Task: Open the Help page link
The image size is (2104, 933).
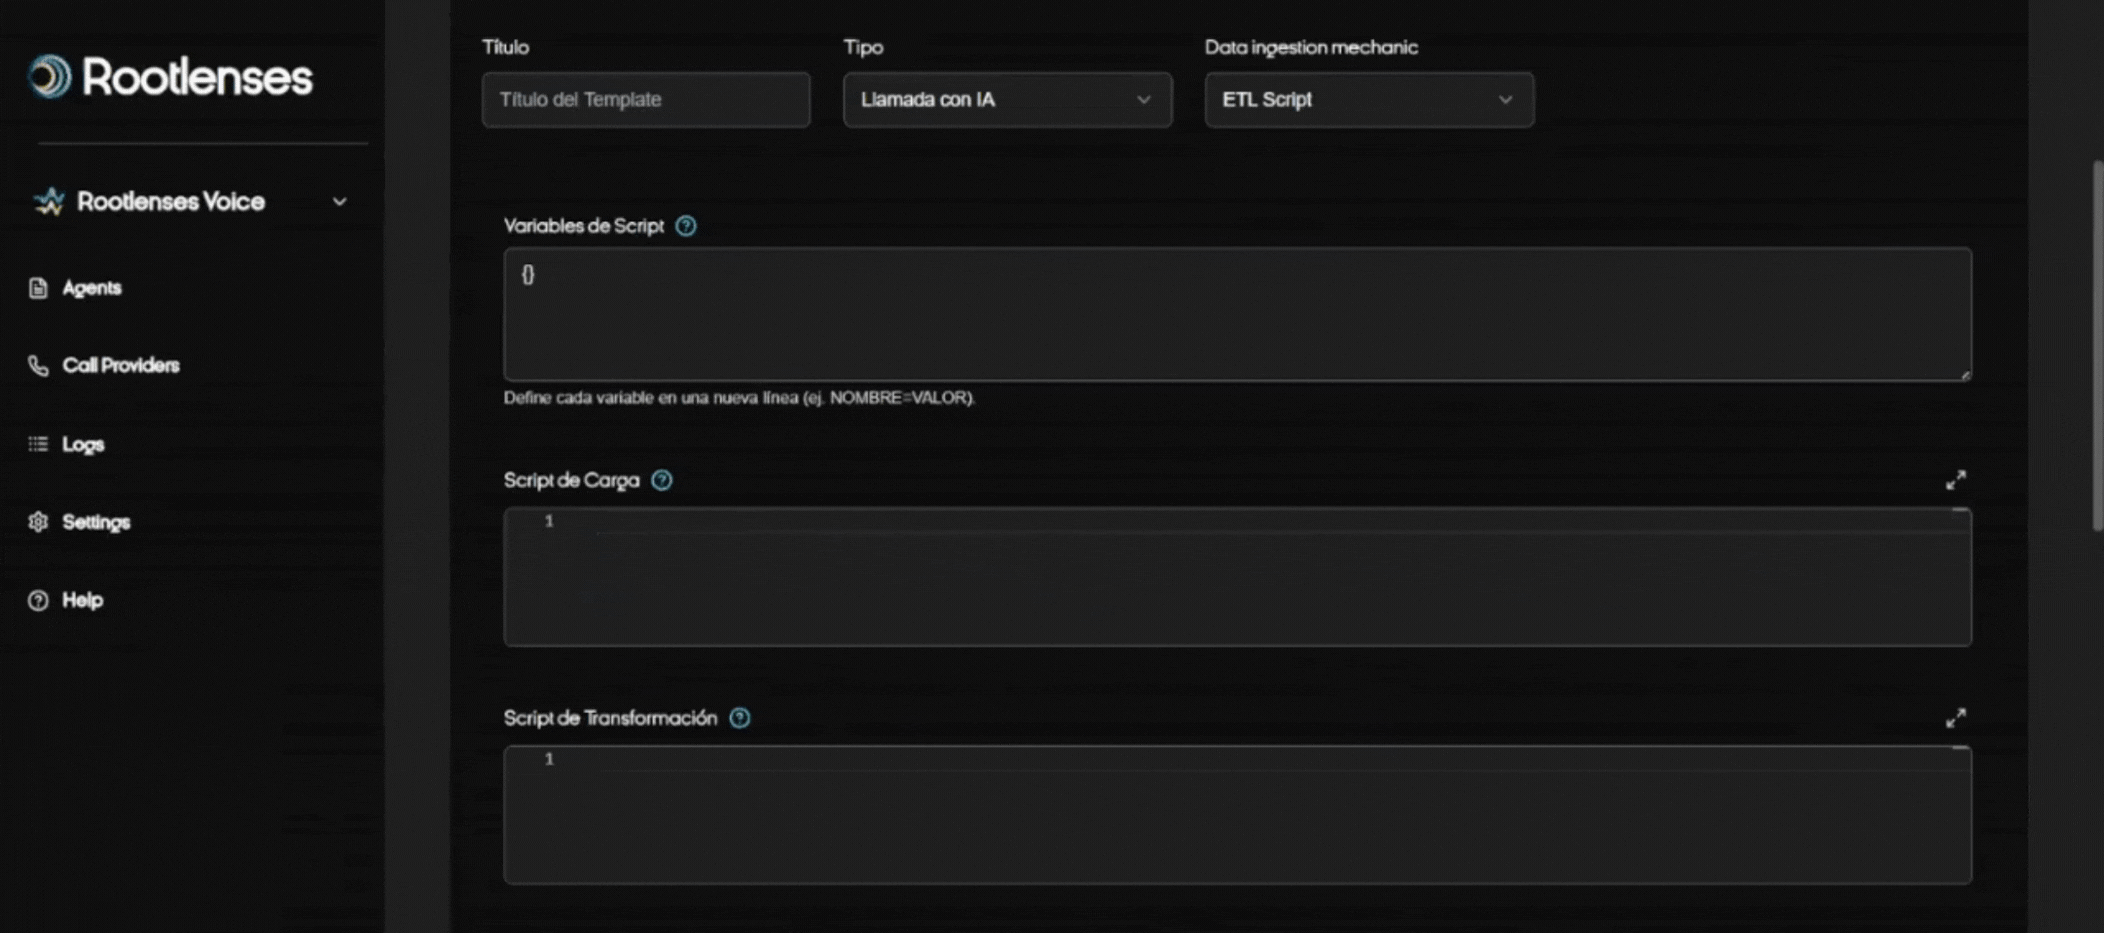Action: click(x=82, y=600)
